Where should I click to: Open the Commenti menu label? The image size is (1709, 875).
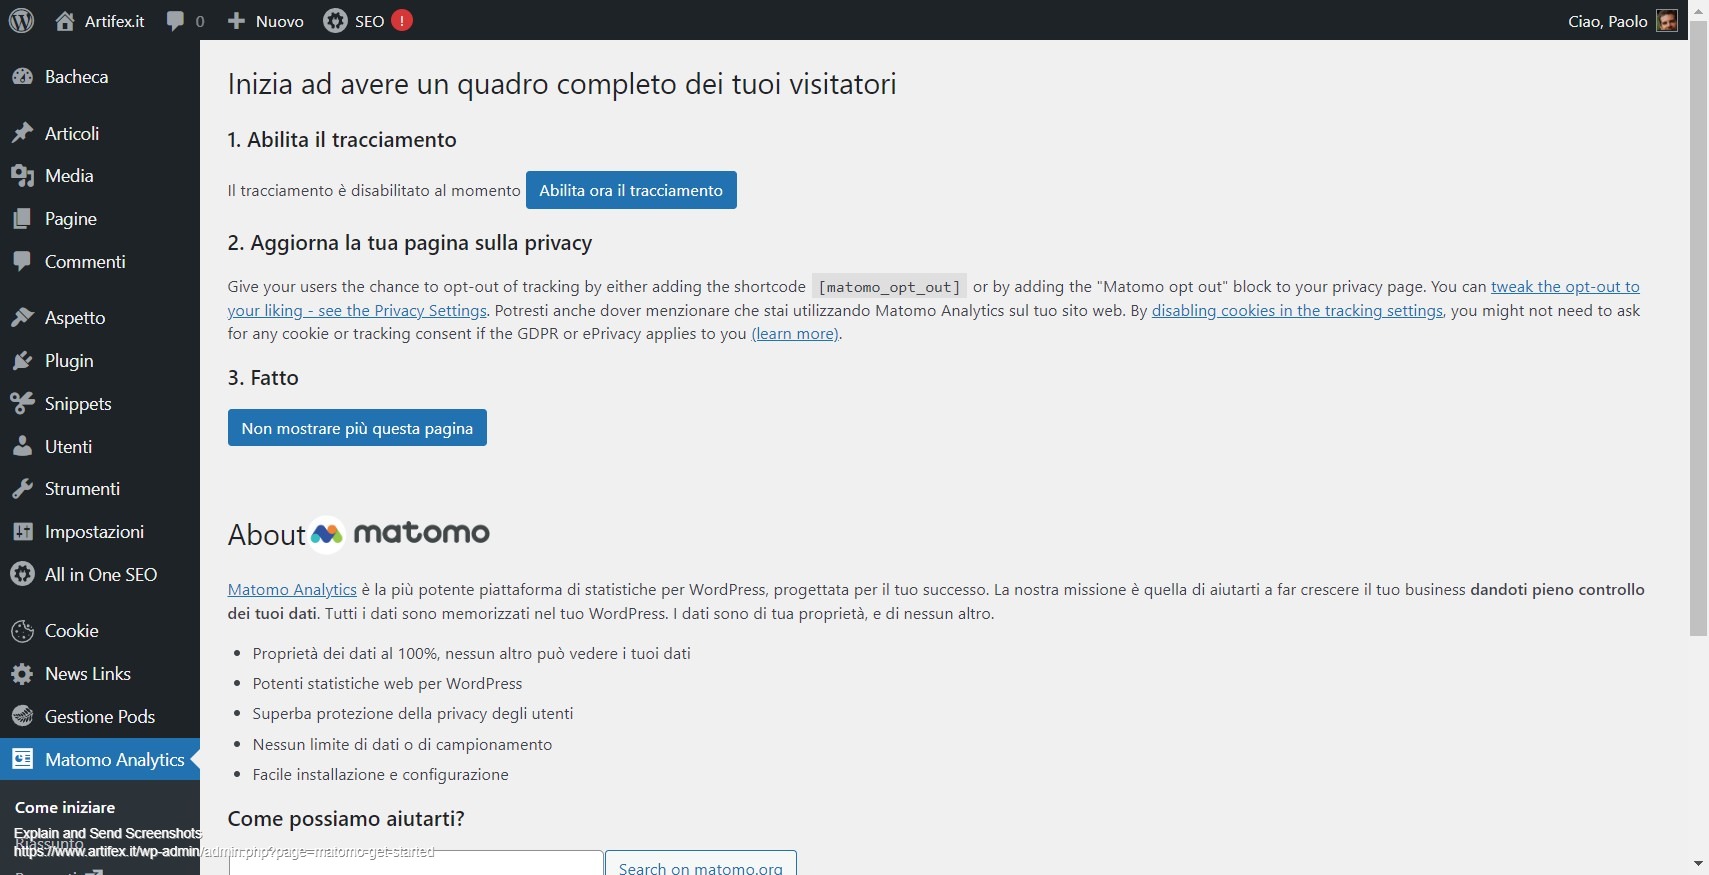(85, 262)
